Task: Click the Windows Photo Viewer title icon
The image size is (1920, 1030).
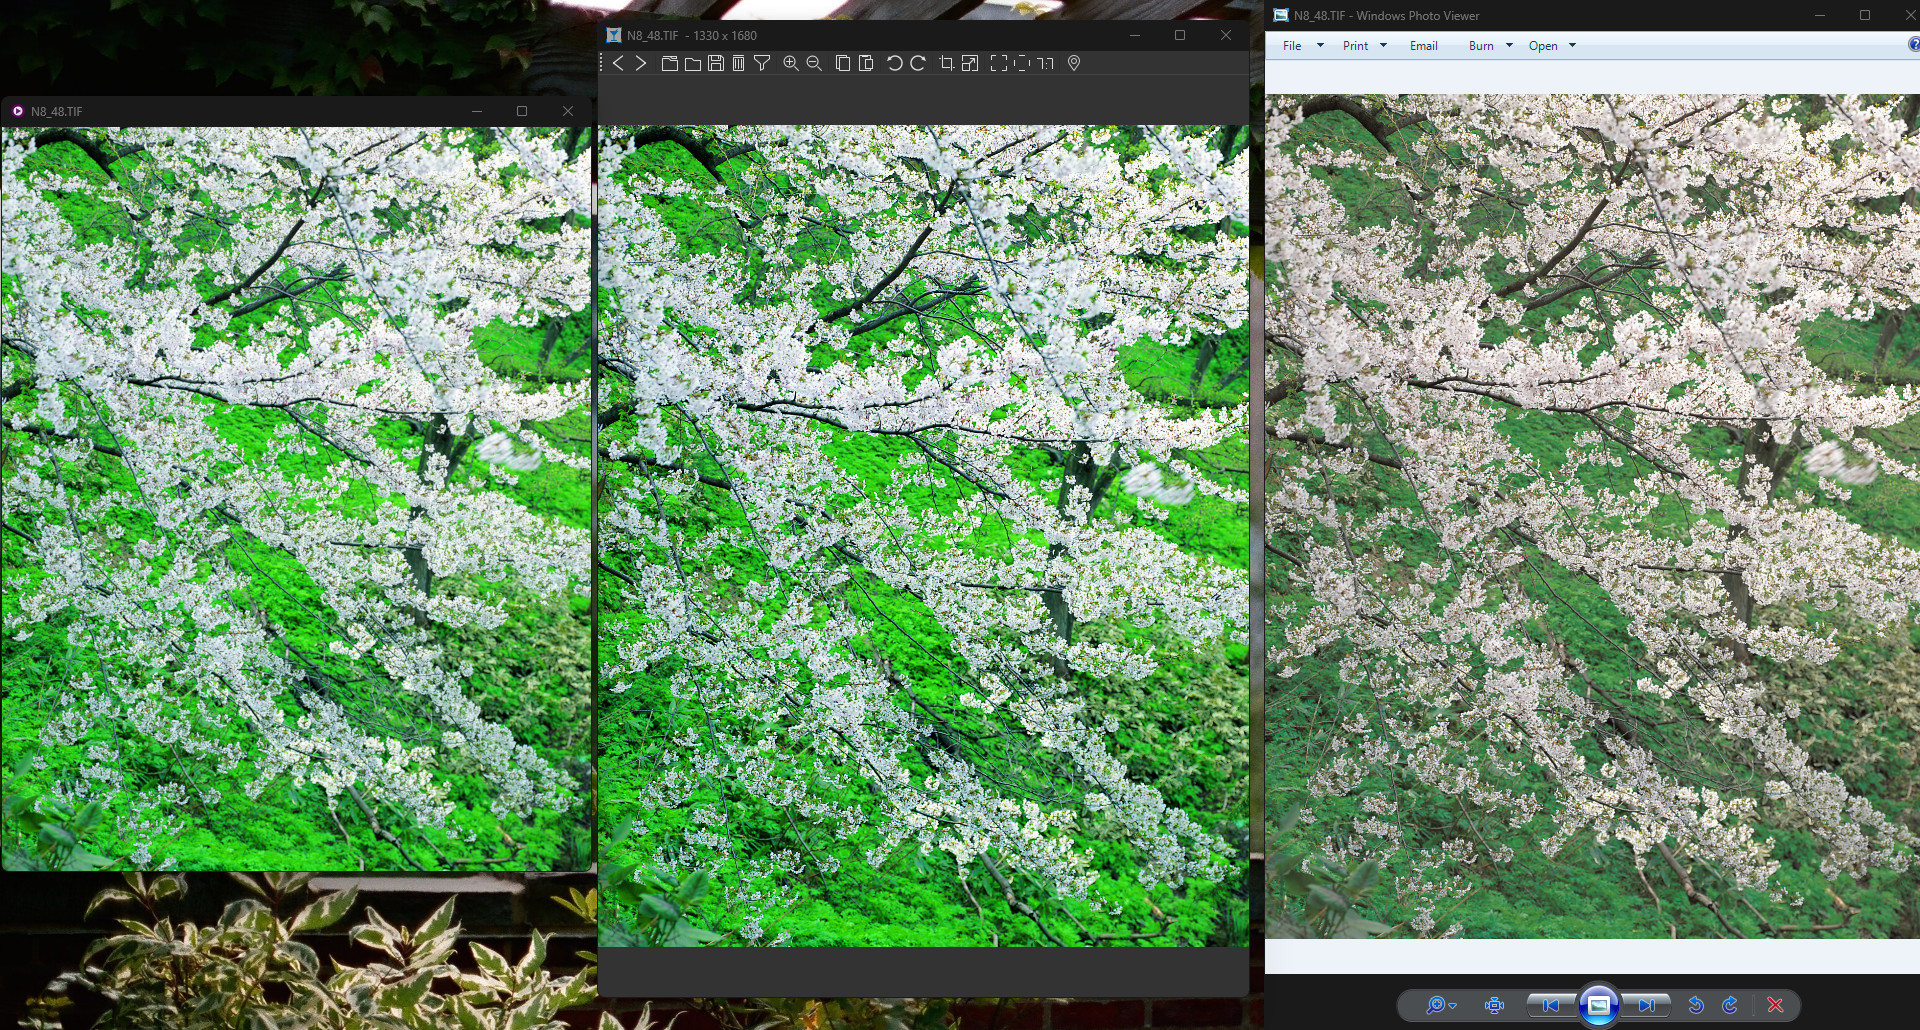Action: pos(1280,15)
